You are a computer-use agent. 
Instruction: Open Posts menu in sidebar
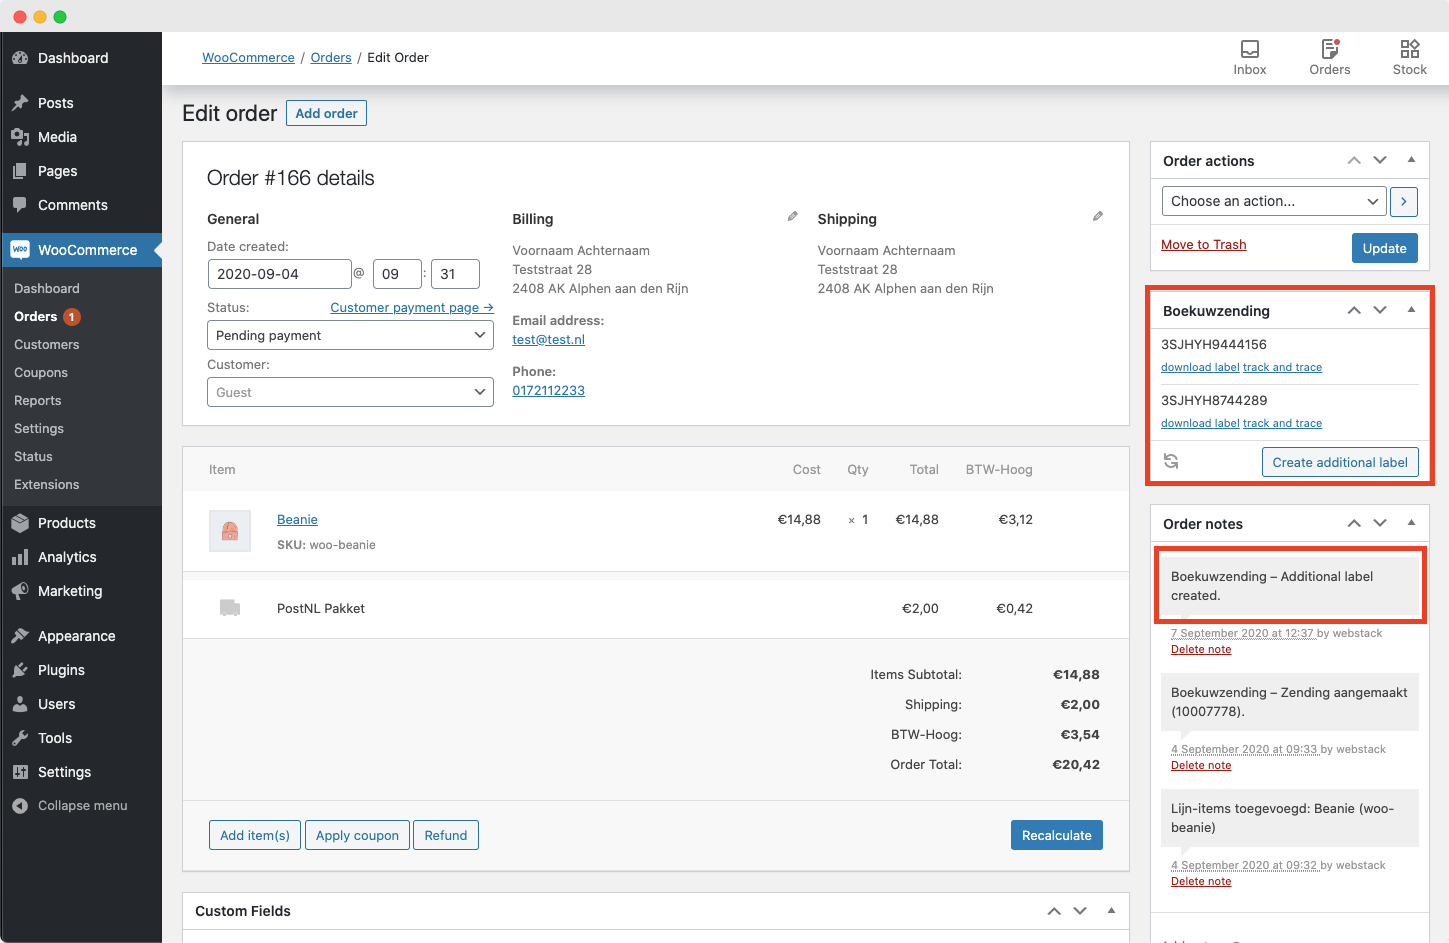click(81, 103)
